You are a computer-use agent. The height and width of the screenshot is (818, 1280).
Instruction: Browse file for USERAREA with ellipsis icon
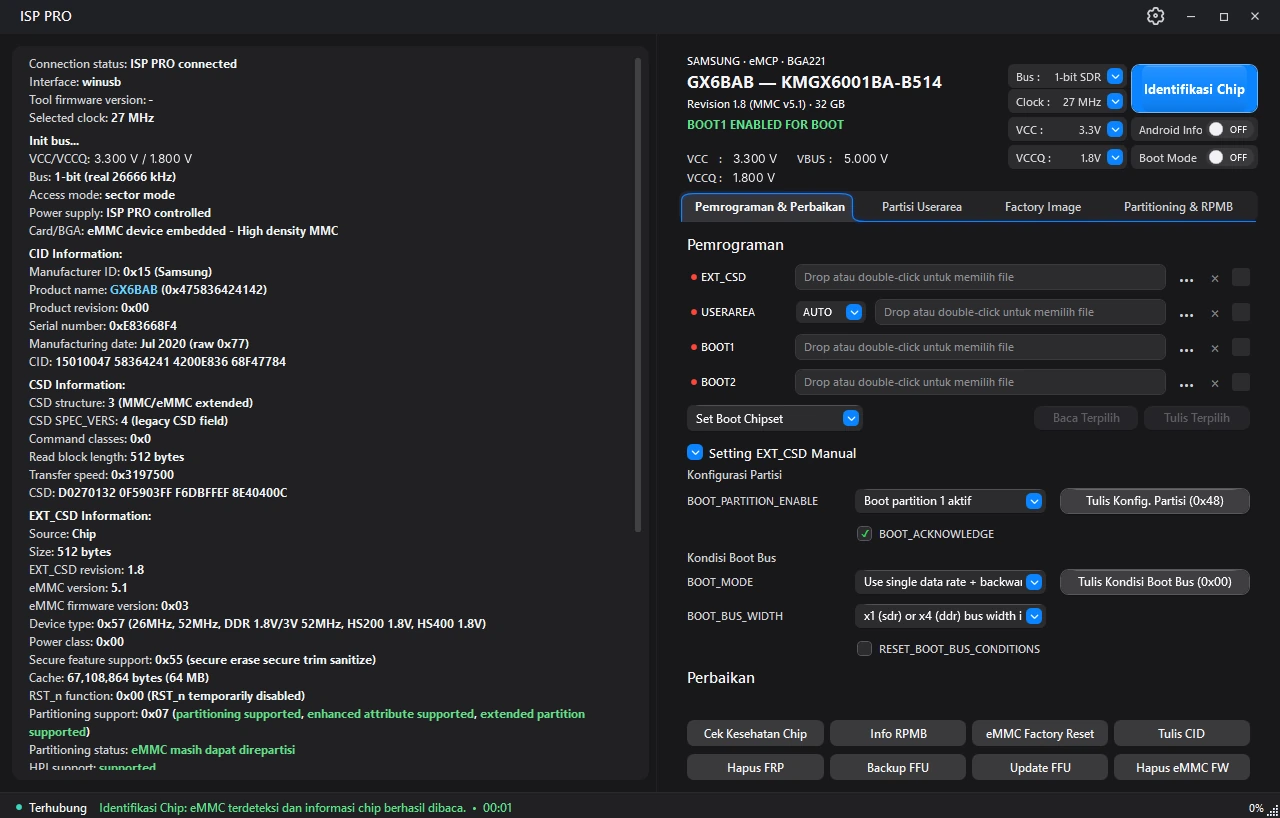pyautogui.click(x=1186, y=313)
